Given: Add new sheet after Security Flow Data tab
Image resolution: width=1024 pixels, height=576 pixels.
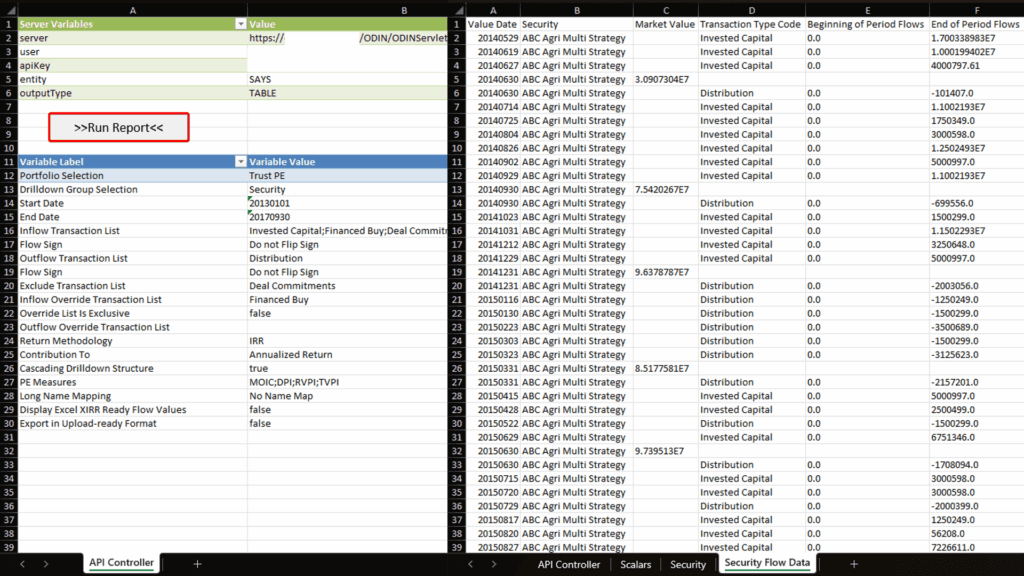Looking at the screenshot, I should (x=853, y=564).
